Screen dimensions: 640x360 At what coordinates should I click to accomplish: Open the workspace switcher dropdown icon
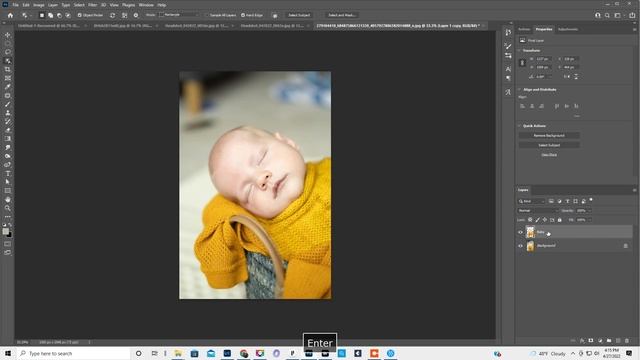point(618,15)
